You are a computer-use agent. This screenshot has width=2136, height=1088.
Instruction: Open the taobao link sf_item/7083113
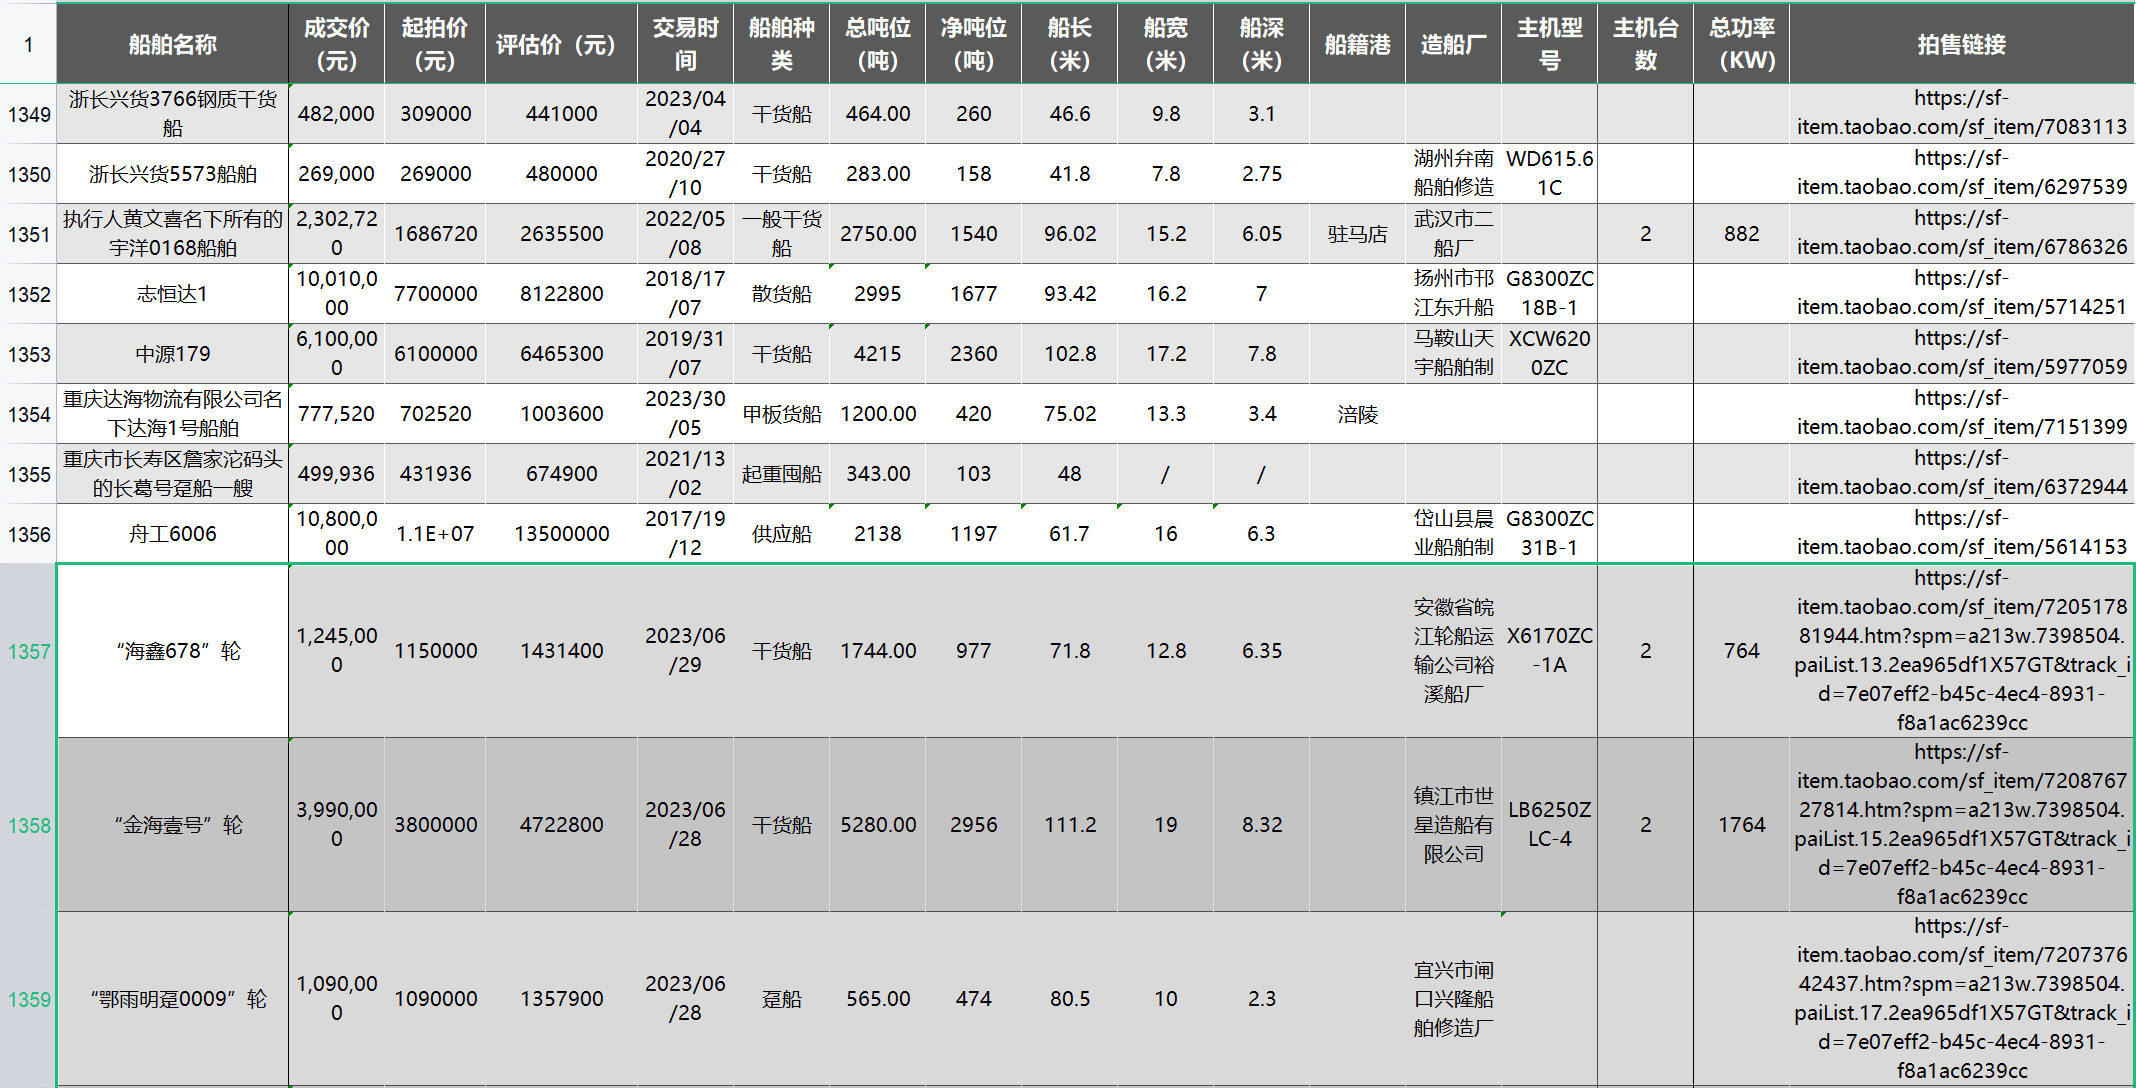point(1961,114)
